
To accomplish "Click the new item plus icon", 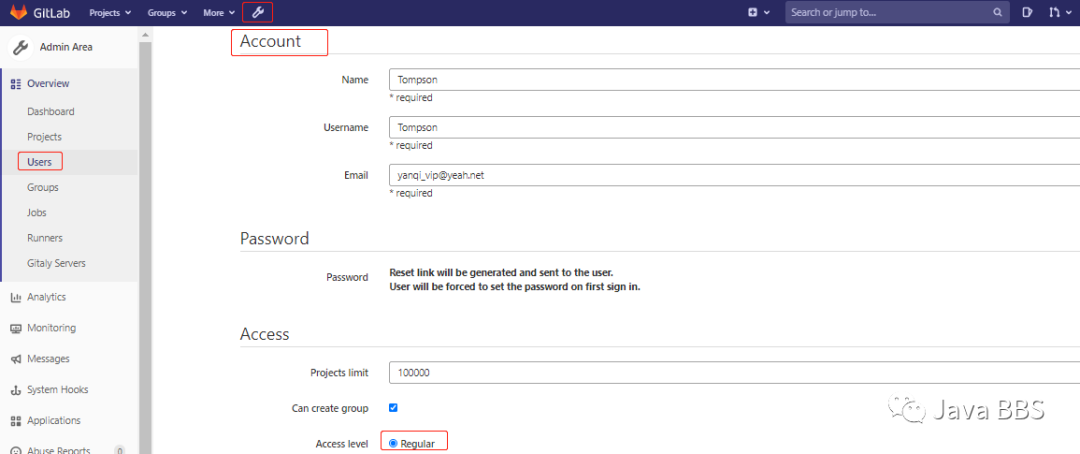I will click(753, 13).
